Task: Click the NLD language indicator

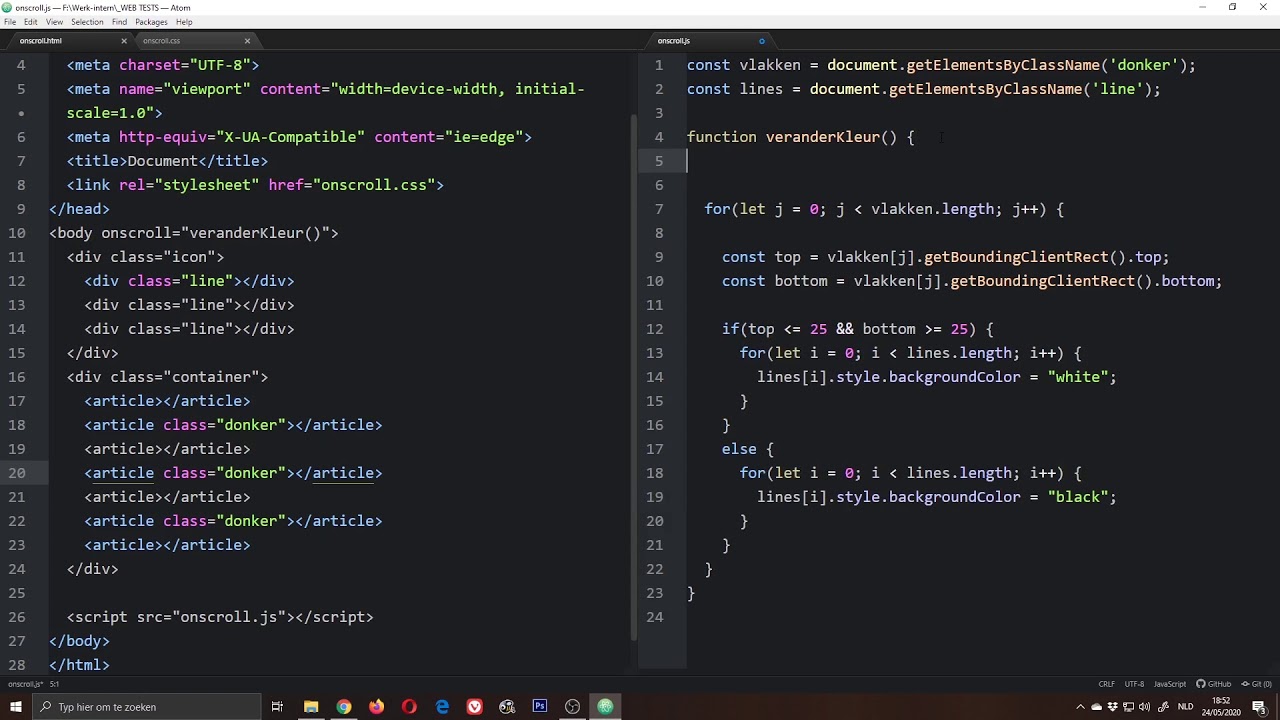Action: pos(1185,707)
